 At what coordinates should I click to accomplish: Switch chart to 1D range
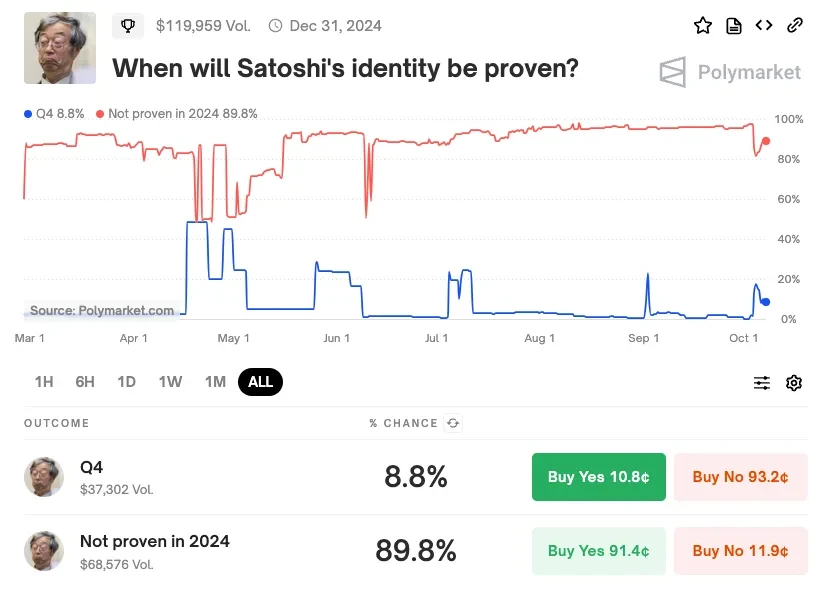pos(126,382)
